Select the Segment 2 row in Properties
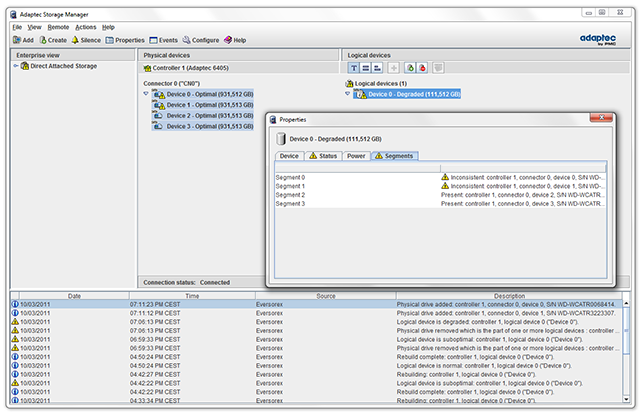This screenshot has width=640, height=414. [x=440, y=195]
